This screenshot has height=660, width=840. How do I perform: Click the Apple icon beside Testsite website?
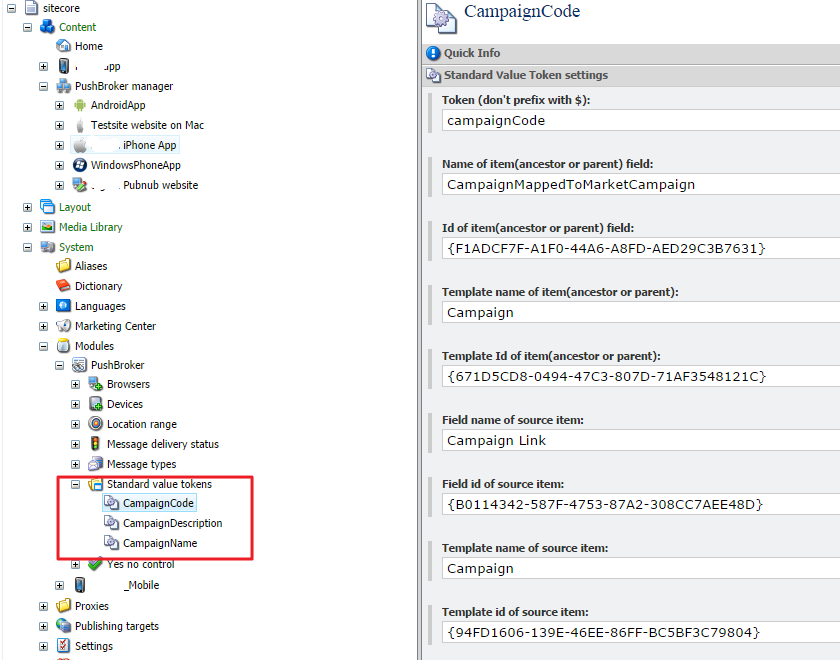click(x=80, y=125)
